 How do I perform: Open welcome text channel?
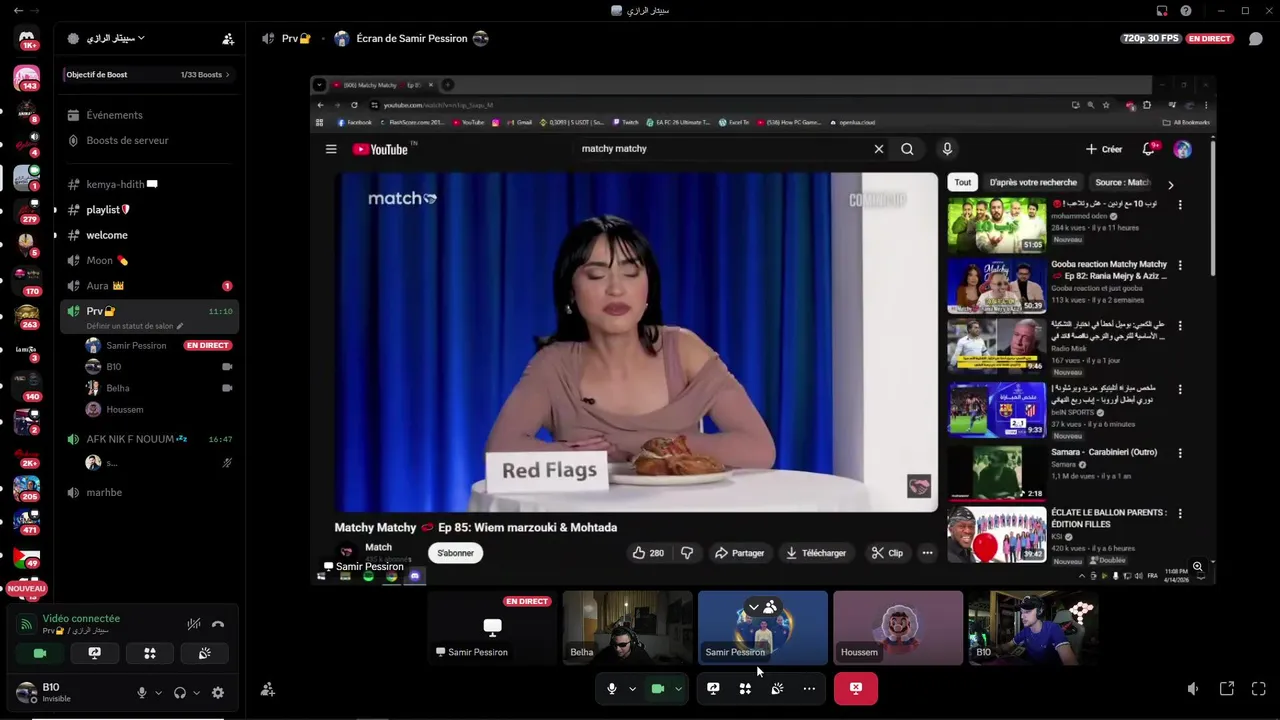tap(150, 235)
